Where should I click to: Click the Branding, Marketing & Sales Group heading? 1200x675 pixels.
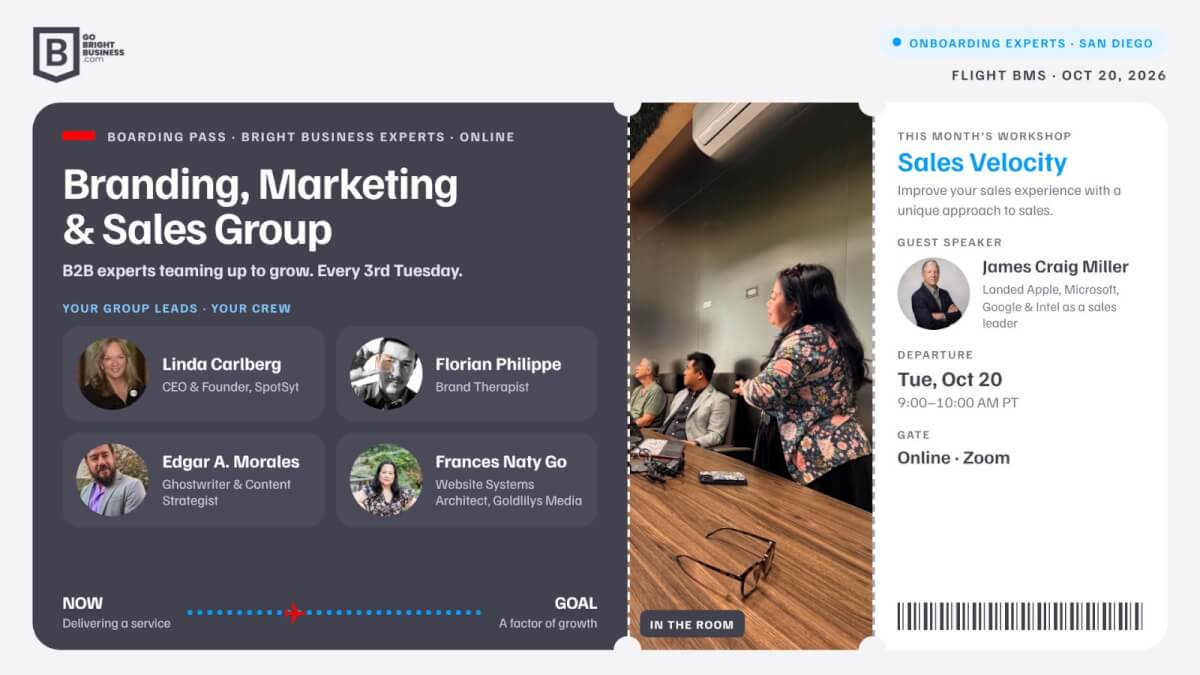[x=261, y=207]
